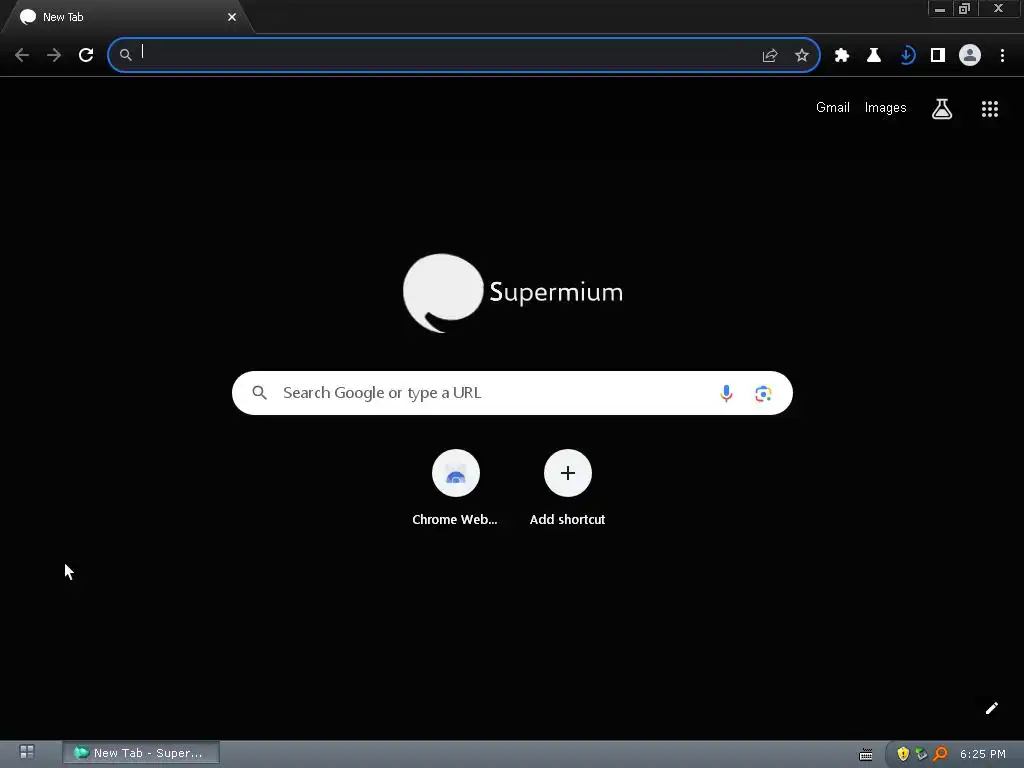This screenshot has width=1024, height=768.
Task: Restore down the browser window
Action: 965,9
